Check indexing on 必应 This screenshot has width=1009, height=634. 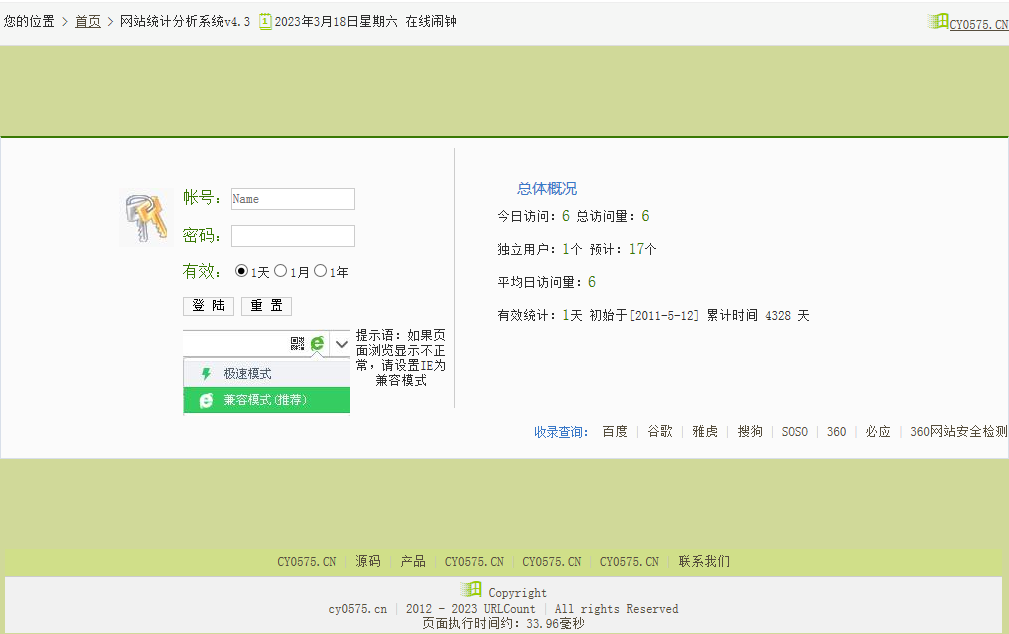point(878,432)
